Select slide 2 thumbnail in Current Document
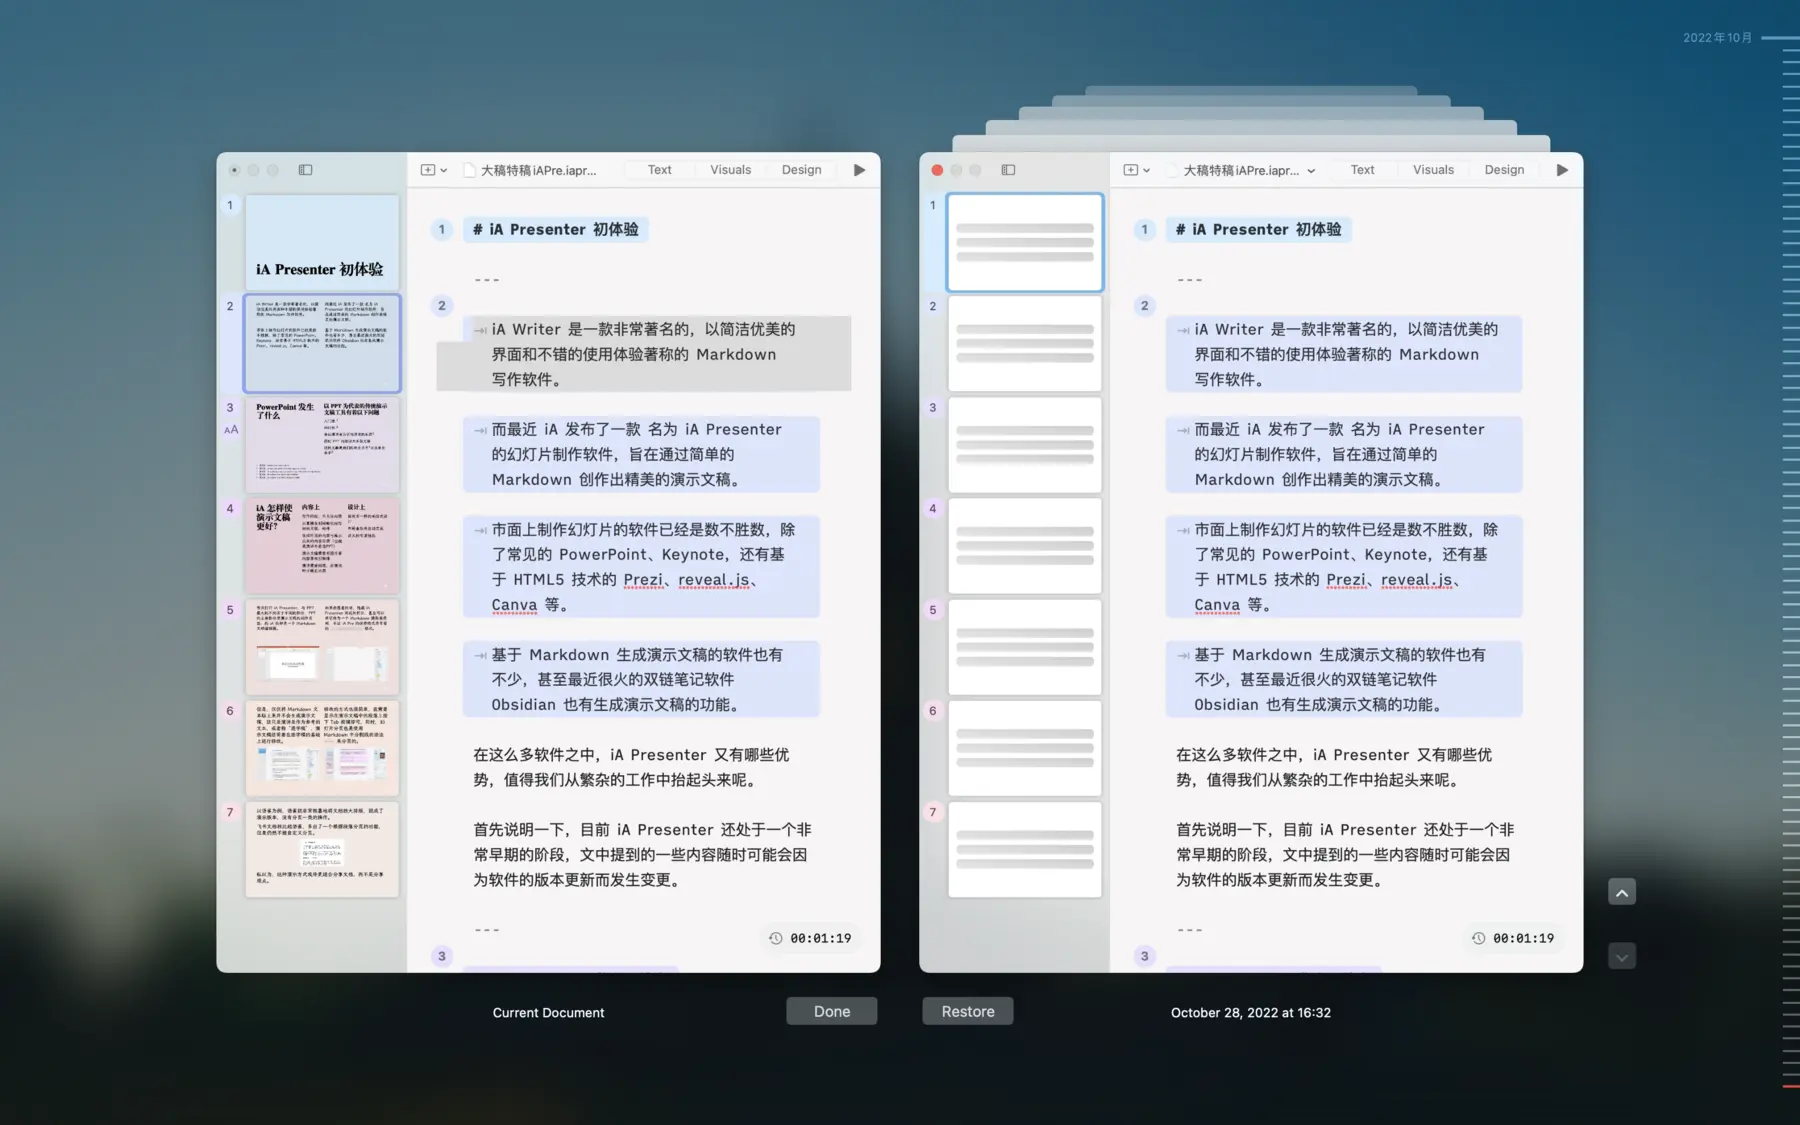The height and width of the screenshot is (1125, 1800). point(322,343)
